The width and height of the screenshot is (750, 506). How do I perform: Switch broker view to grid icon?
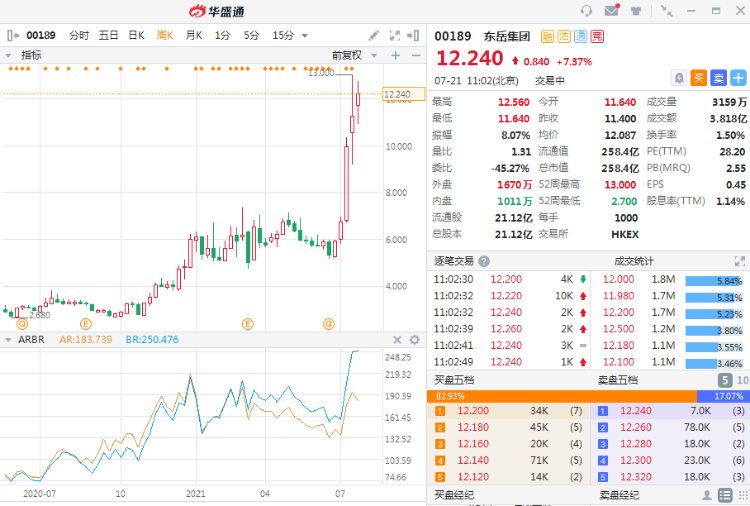[x=743, y=495]
